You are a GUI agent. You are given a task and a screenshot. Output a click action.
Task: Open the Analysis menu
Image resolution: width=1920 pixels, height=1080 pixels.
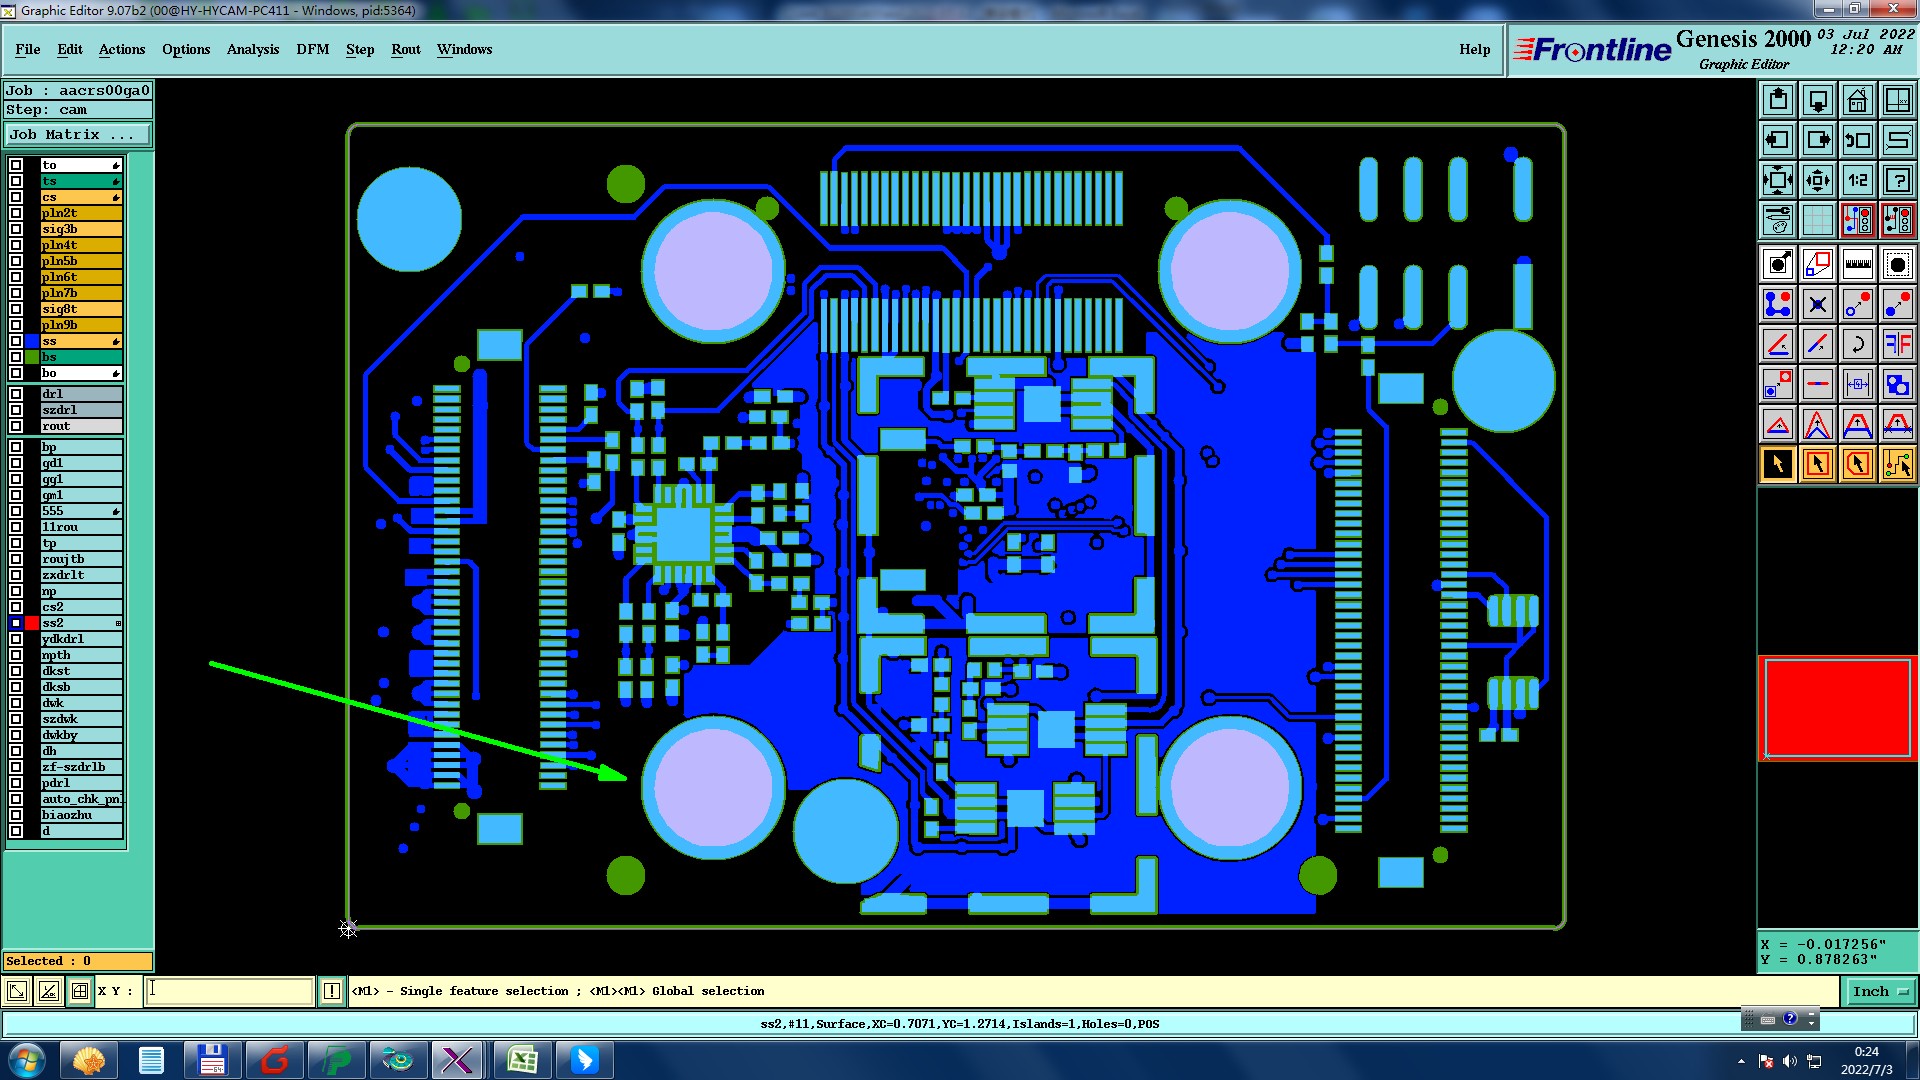coord(252,49)
